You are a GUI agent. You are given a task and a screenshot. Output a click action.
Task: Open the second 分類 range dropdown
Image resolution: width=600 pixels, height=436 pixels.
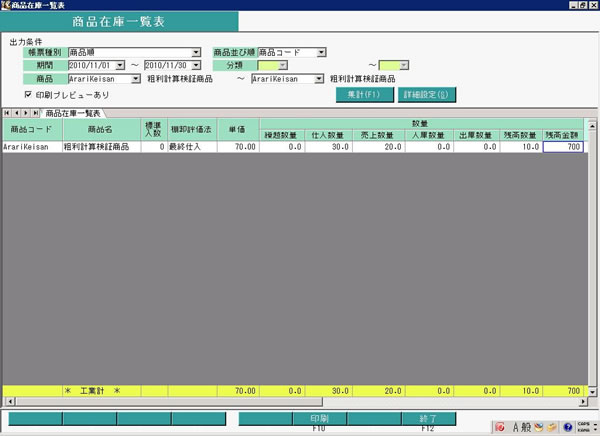pos(404,65)
